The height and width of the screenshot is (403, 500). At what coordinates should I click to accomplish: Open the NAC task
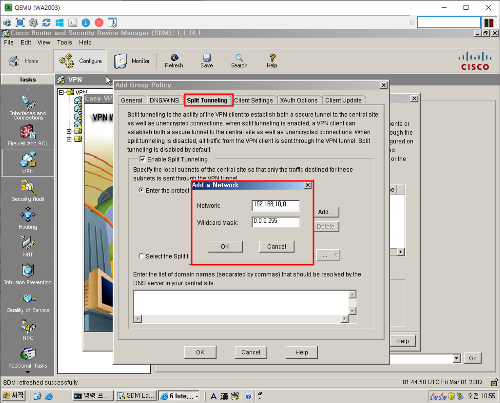coord(28,330)
